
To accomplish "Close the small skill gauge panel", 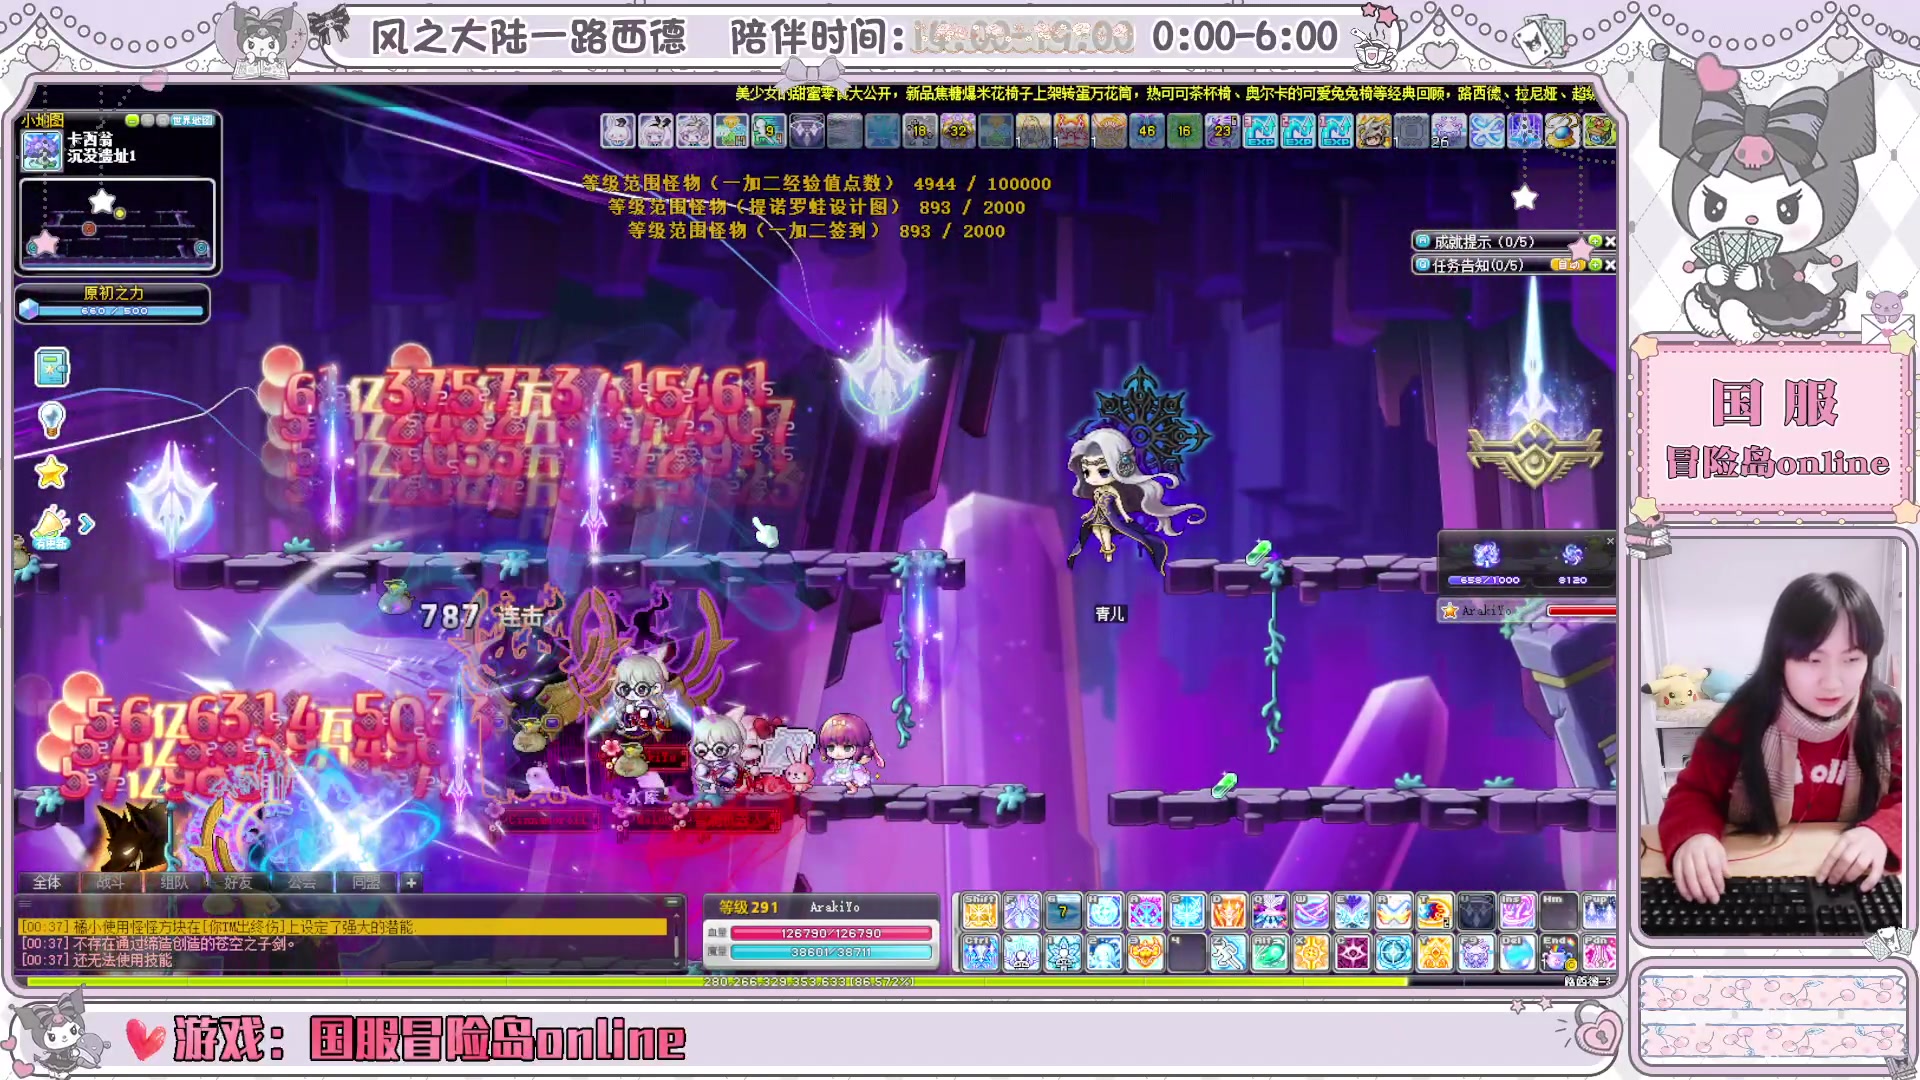I will click(x=1610, y=541).
